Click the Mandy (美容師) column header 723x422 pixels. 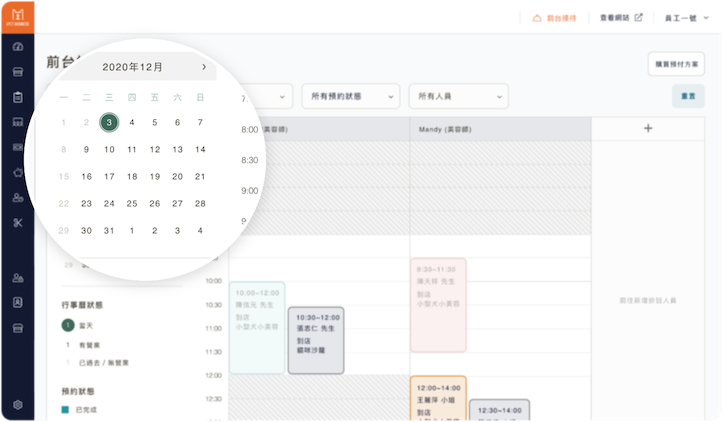501,129
